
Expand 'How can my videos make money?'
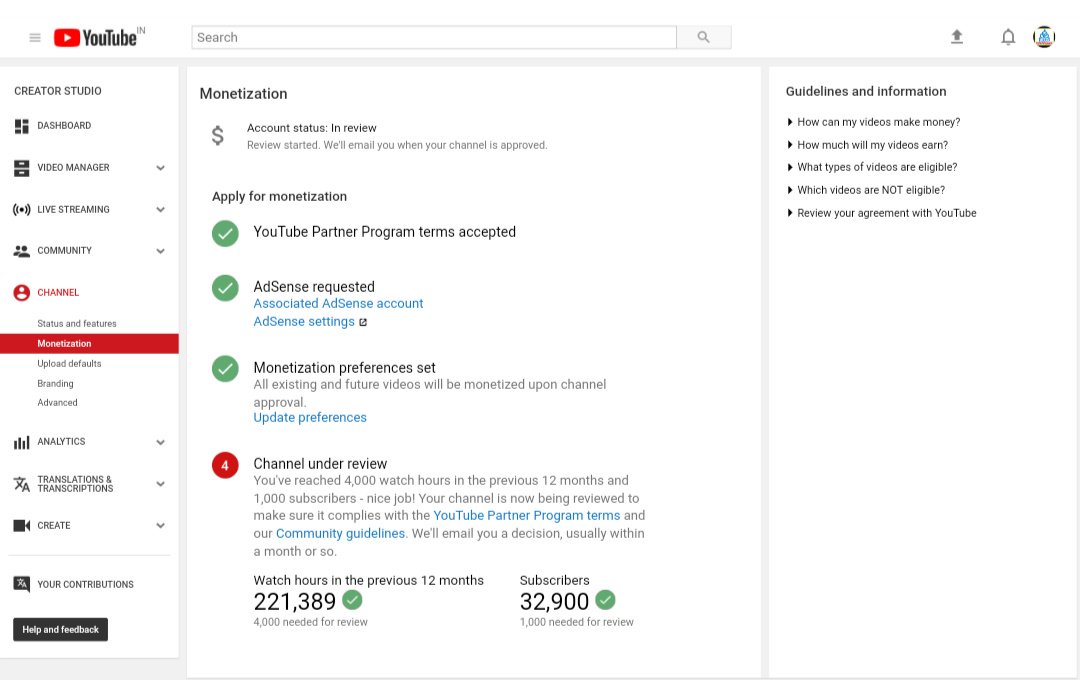873,122
